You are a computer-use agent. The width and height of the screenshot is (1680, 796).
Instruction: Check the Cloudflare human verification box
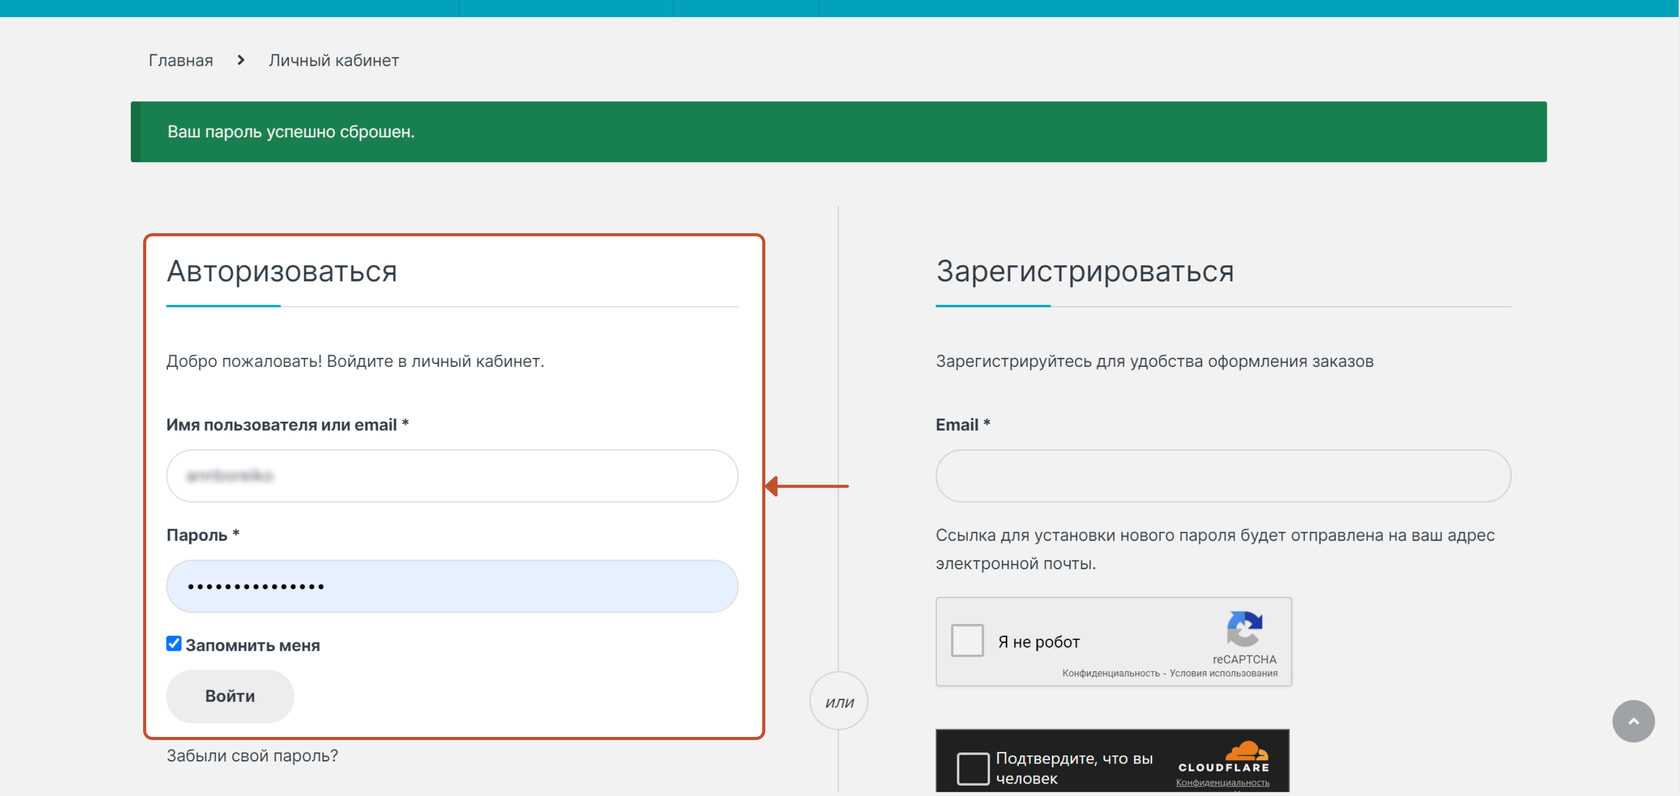point(973,768)
